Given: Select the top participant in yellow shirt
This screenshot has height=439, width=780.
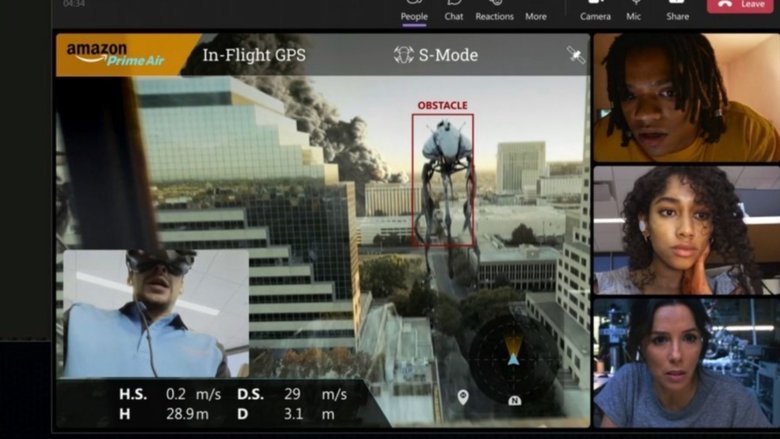Looking at the screenshot, I should click(x=685, y=97).
